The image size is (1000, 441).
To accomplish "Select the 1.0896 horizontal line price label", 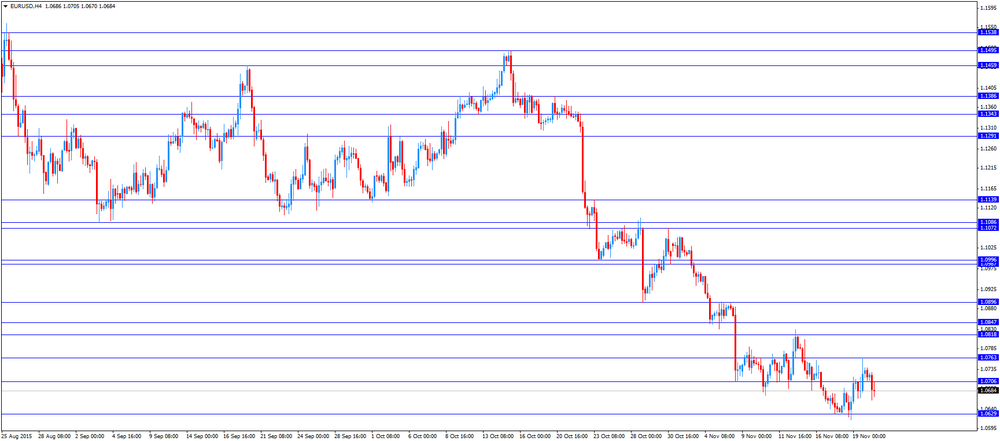I will point(988,302).
